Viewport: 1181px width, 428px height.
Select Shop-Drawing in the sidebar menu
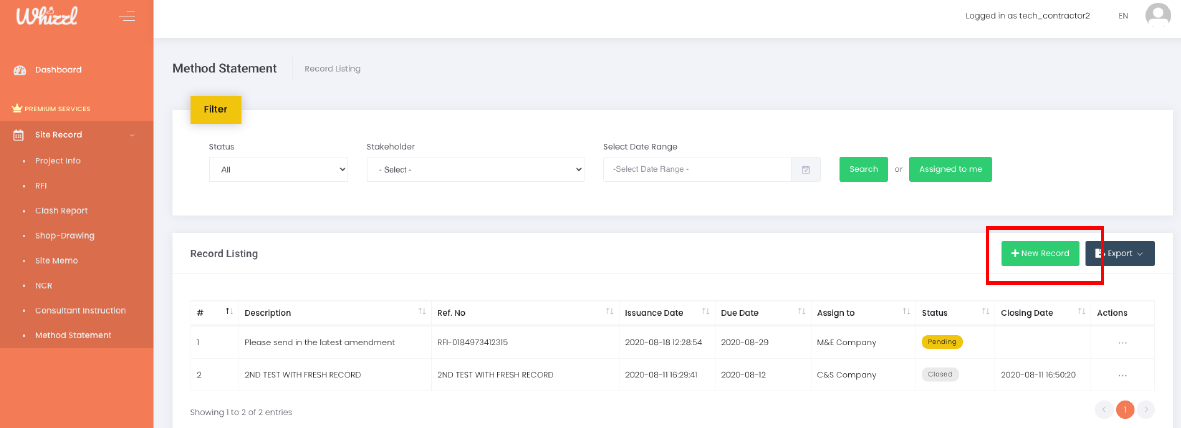[x=64, y=236]
